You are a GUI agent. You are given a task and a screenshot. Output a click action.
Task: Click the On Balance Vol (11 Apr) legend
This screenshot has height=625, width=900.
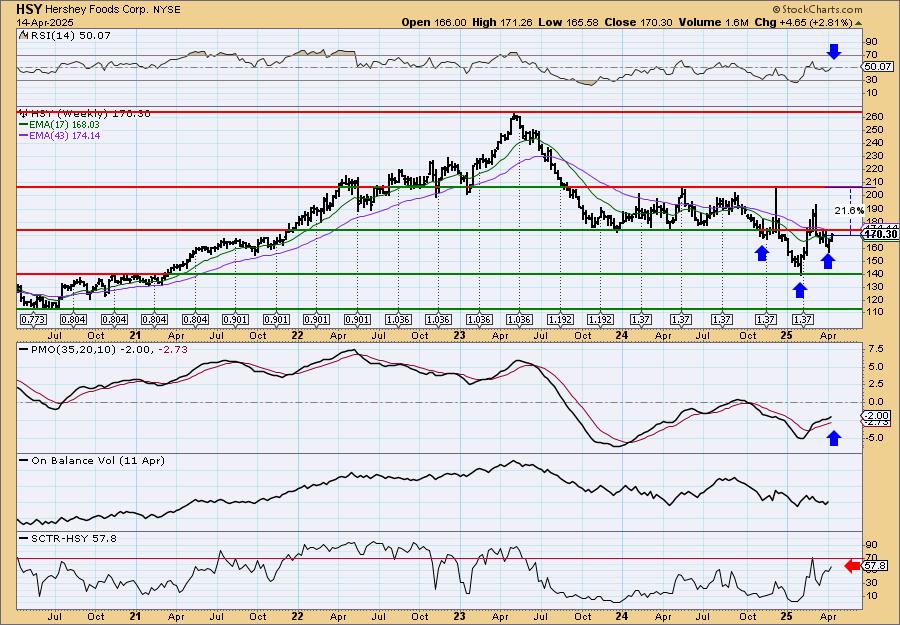pyautogui.click(x=92, y=460)
